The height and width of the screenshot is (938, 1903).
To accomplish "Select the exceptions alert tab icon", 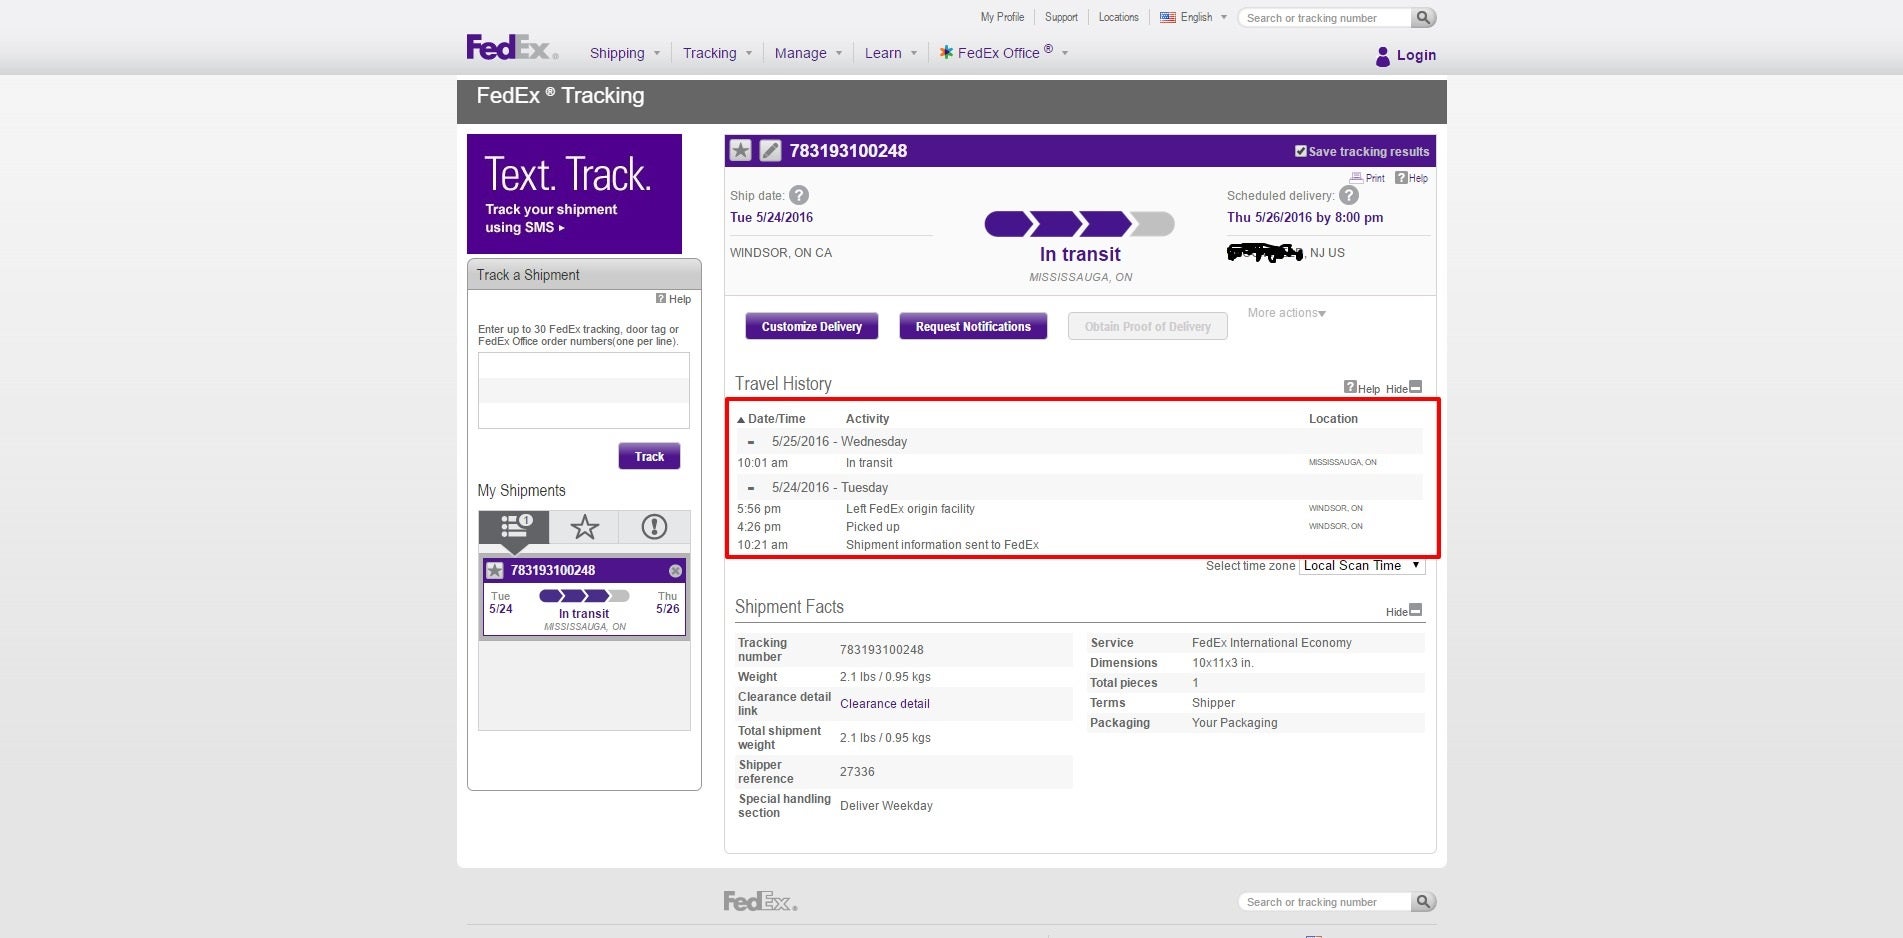I will 654,527.
